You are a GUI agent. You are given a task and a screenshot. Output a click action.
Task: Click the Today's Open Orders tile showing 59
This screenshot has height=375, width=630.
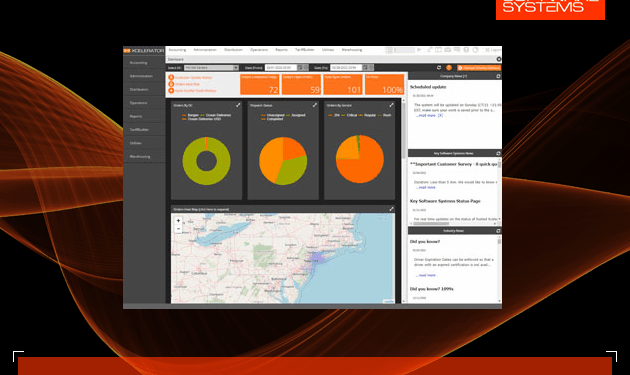coord(301,84)
